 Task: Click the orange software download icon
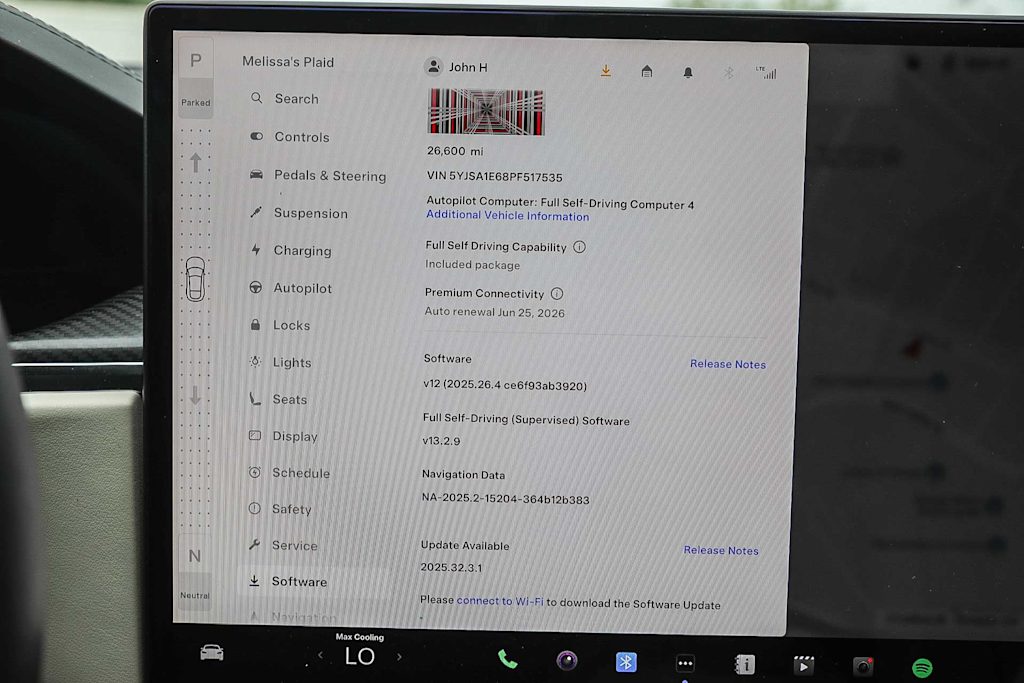pos(605,71)
